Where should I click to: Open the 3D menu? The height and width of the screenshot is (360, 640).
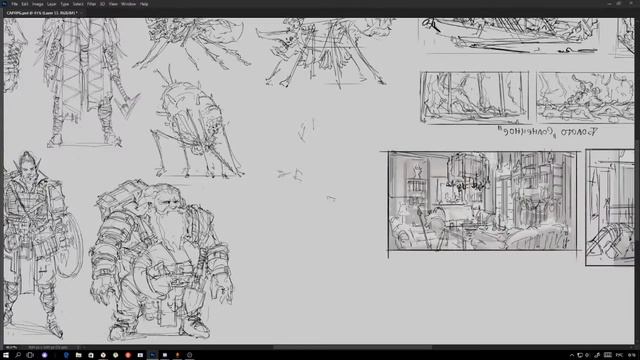point(102,4)
